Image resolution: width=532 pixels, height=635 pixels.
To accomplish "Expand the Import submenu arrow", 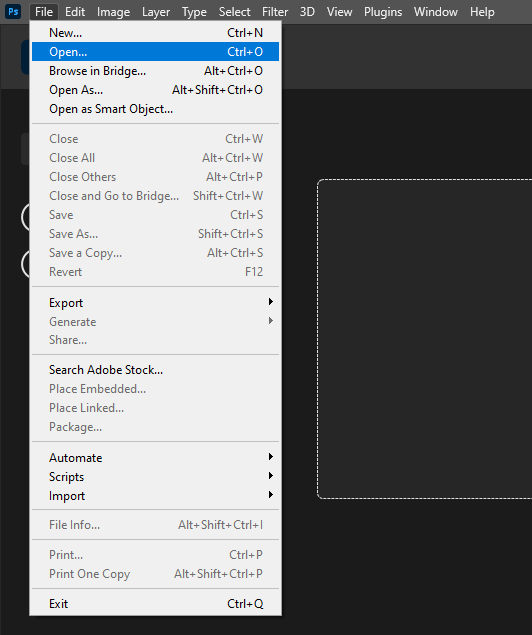I will pyautogui.click(x=270, y=495).
